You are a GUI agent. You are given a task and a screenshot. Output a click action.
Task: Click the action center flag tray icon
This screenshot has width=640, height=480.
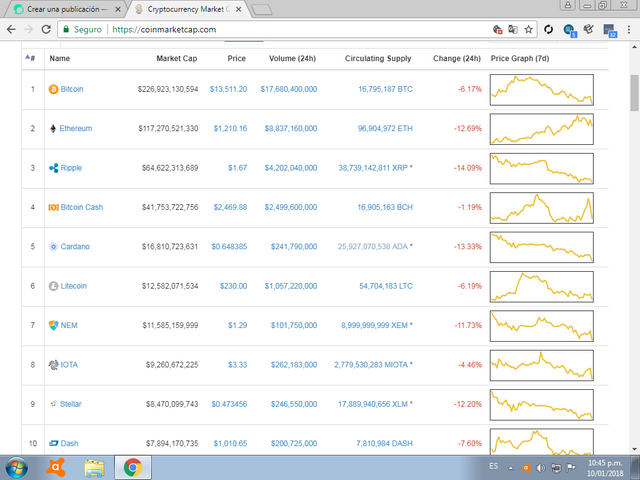click(571, 468)
